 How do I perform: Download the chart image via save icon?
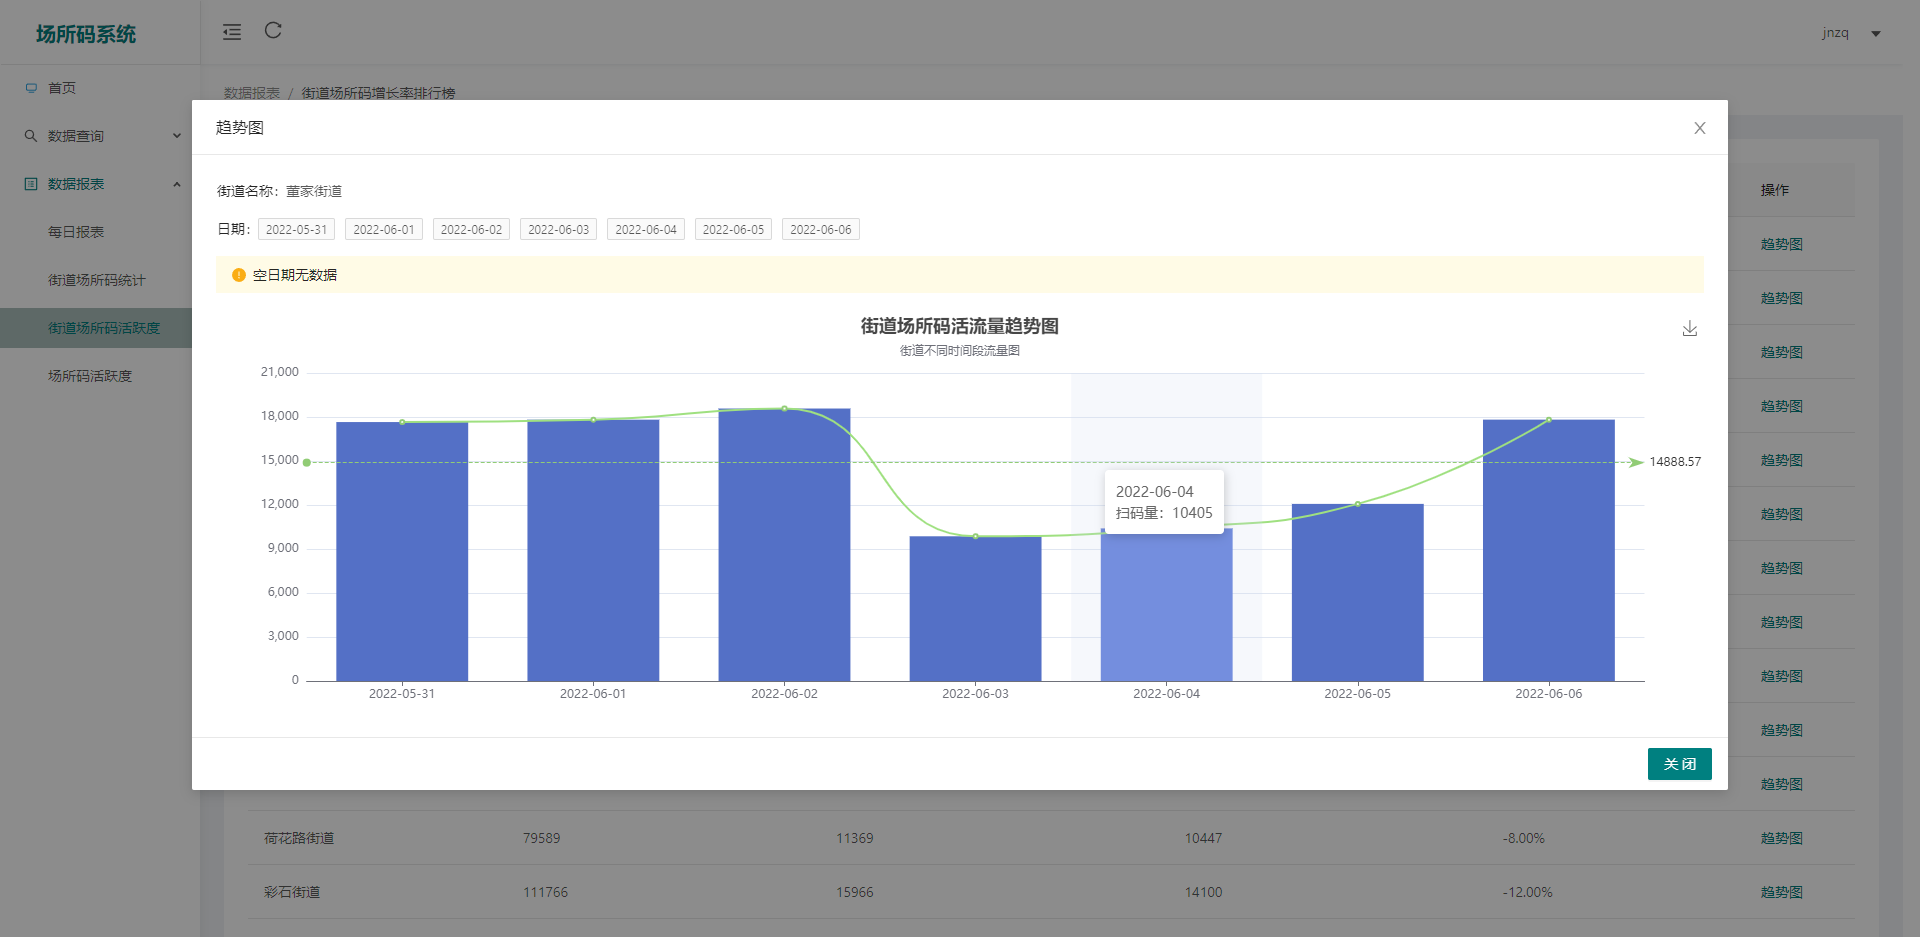(x=1690, y=328)
